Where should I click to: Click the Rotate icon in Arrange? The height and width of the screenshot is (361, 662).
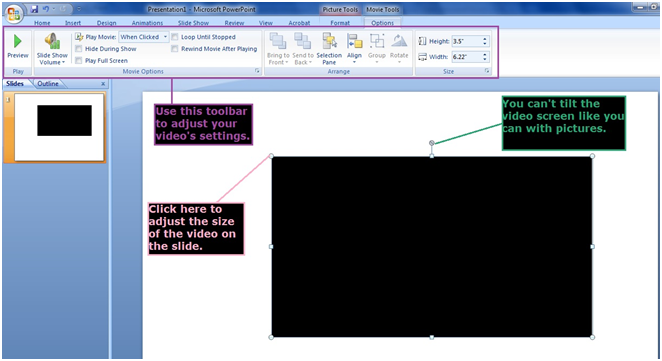[399, 42]
